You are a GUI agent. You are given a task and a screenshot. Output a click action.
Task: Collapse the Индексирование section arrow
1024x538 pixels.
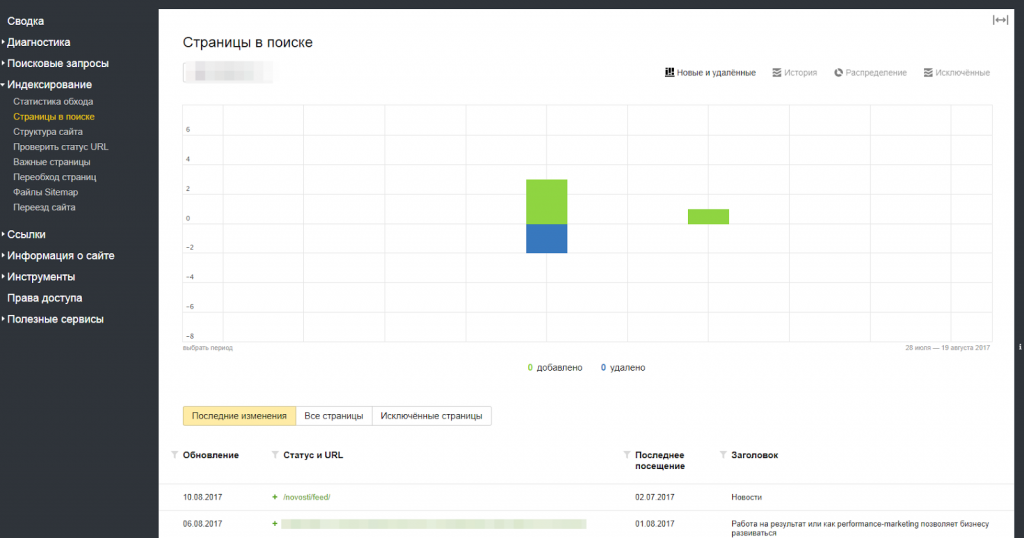(x=3, y=85)
